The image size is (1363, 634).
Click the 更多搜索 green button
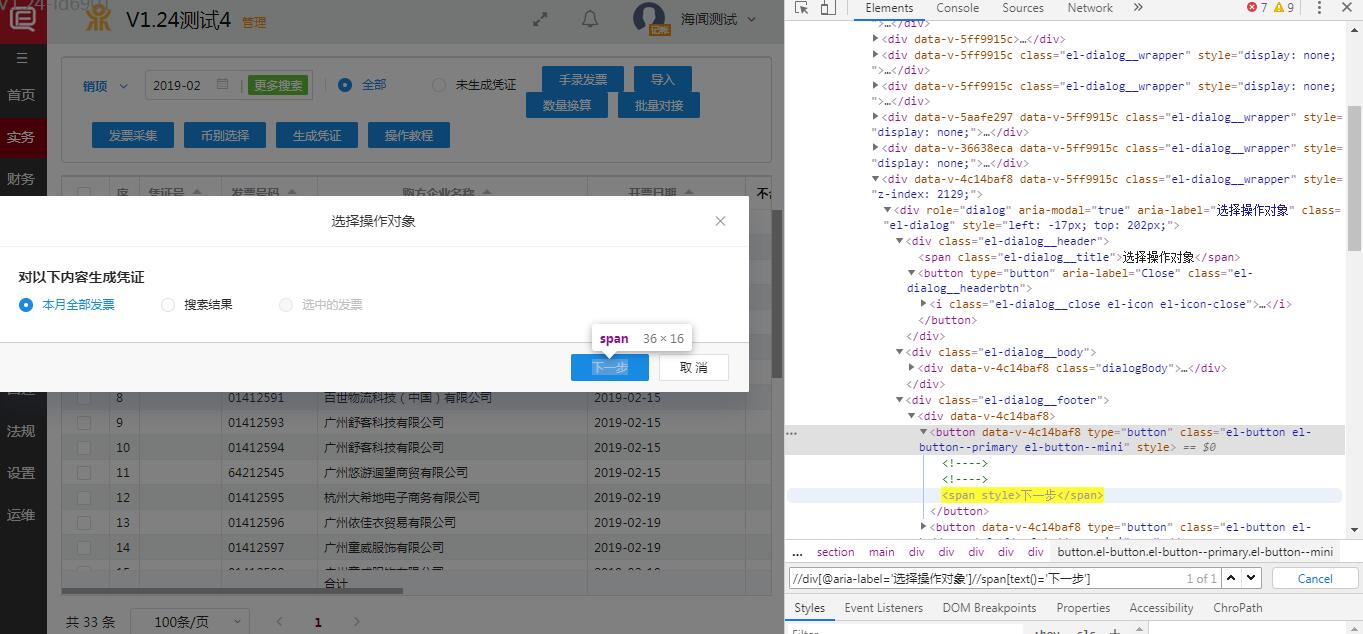pyautogui.click(x=278, y=86)
